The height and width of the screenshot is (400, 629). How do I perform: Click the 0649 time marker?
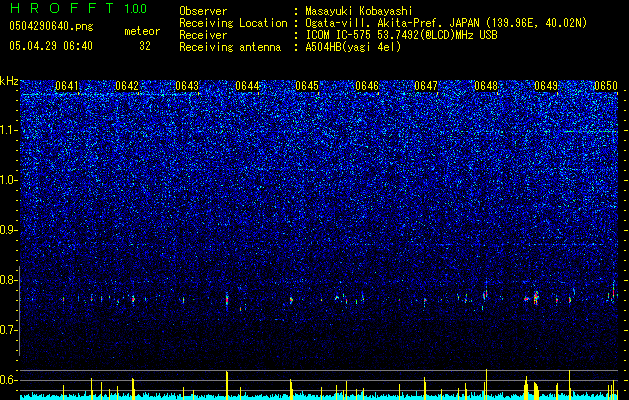tap(546, 86)
